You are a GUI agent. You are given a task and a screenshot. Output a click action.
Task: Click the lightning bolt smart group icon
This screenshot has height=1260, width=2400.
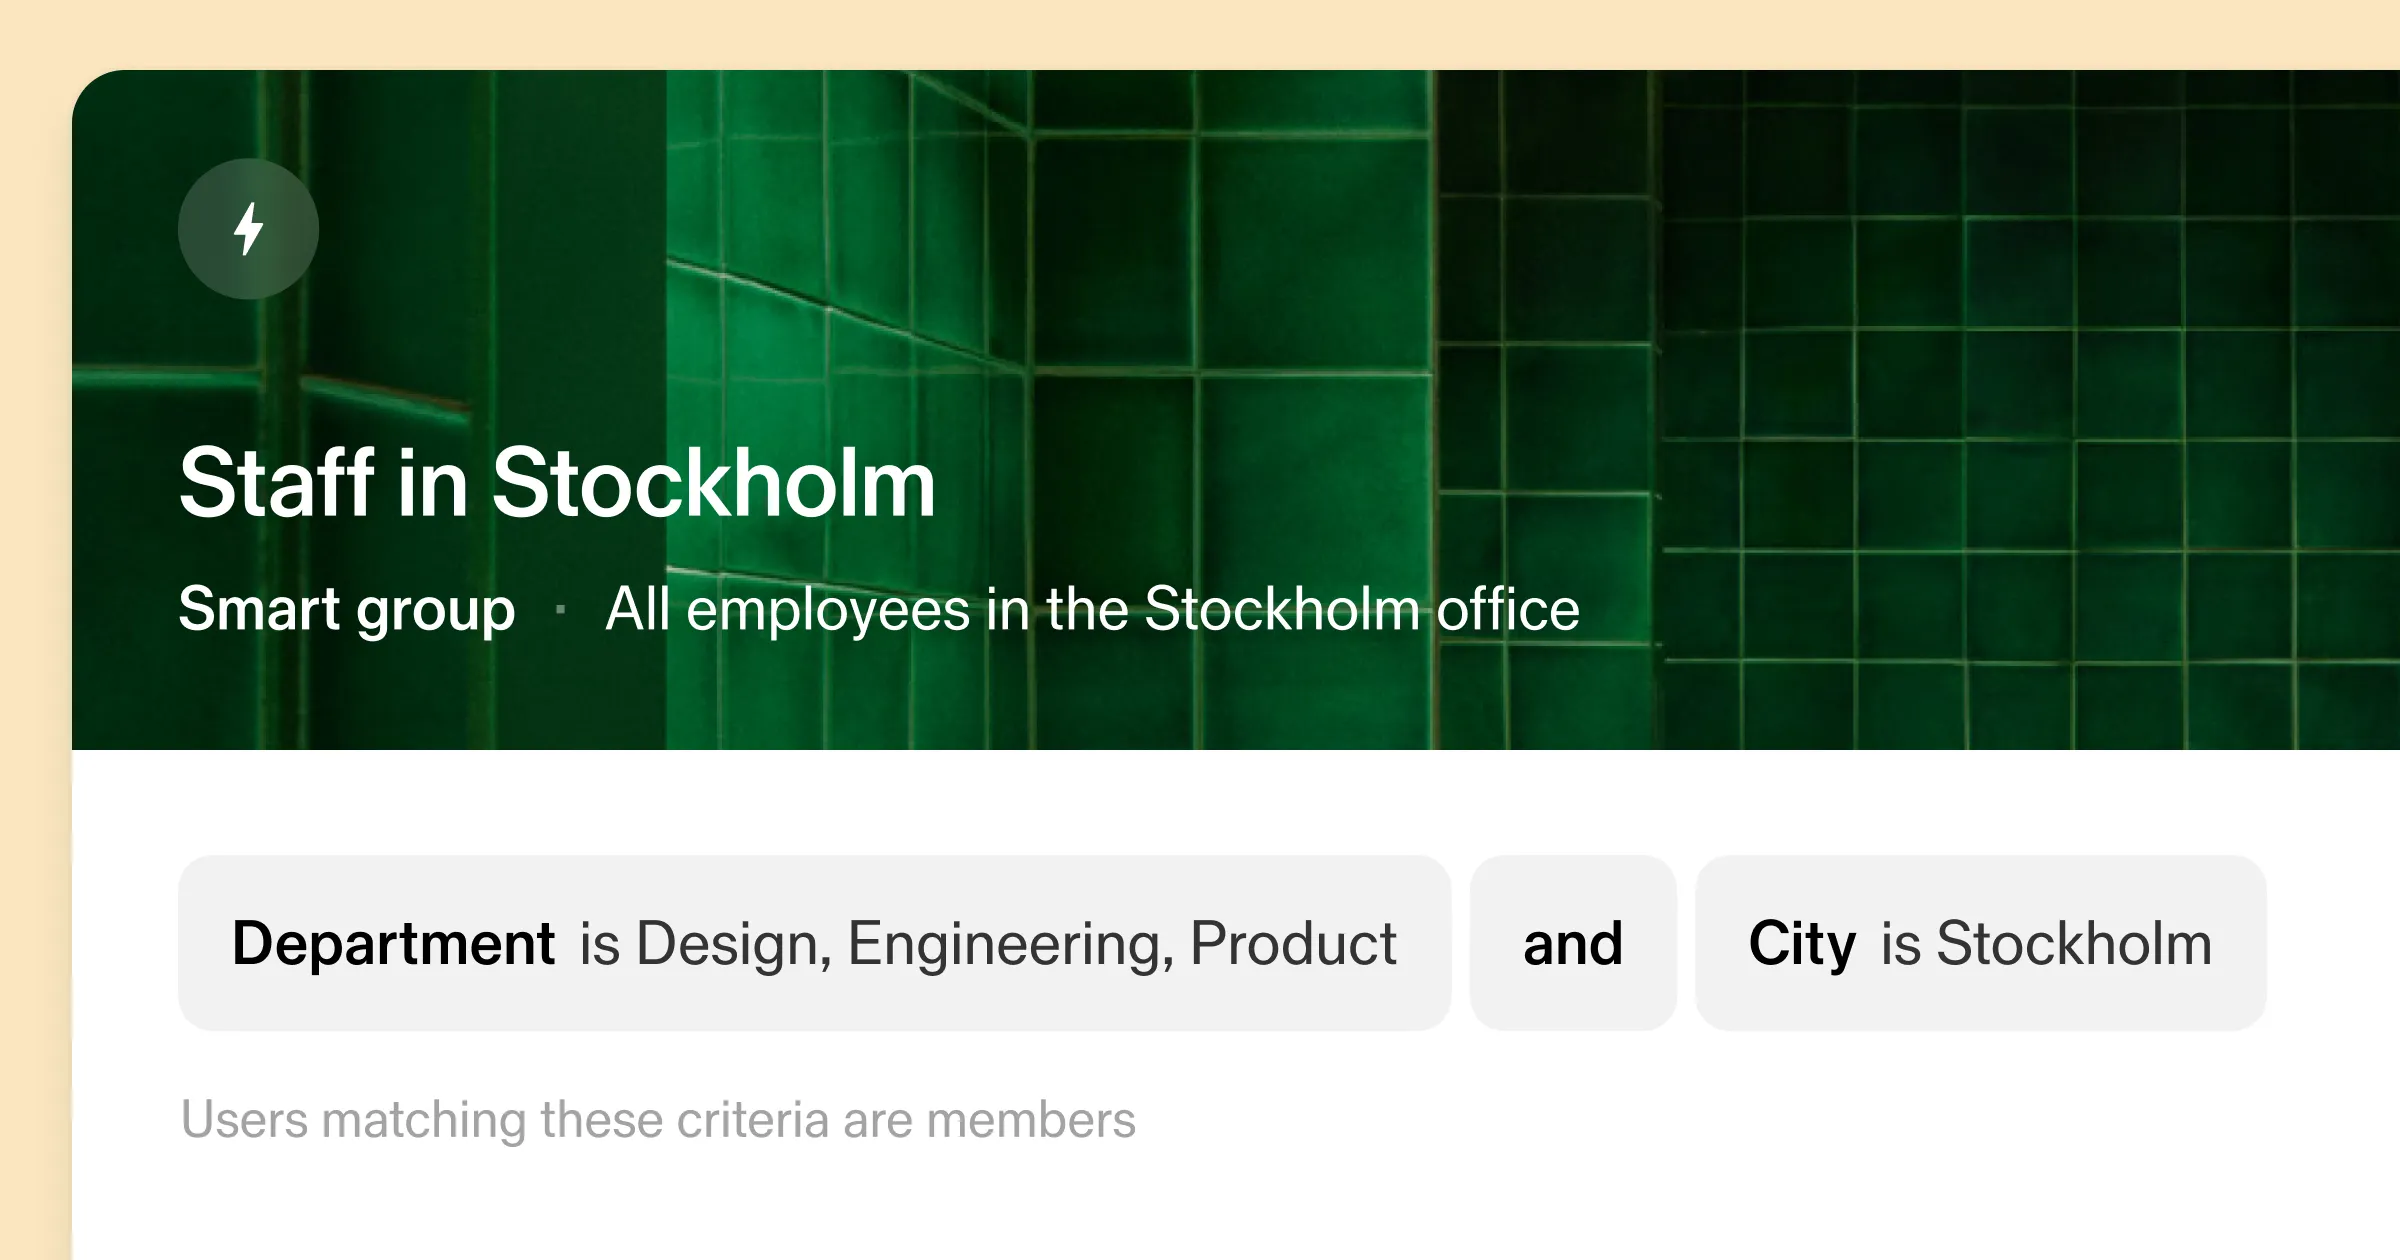point(248,229)
